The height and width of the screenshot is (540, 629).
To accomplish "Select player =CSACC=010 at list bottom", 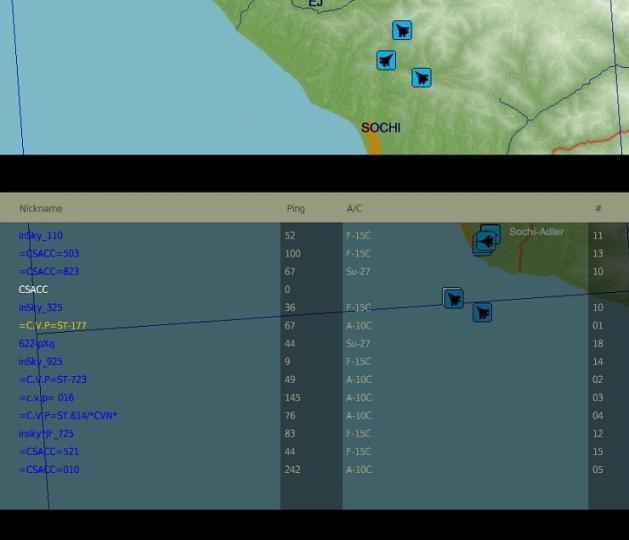I will pyautogui.click(x=49, y=470).
